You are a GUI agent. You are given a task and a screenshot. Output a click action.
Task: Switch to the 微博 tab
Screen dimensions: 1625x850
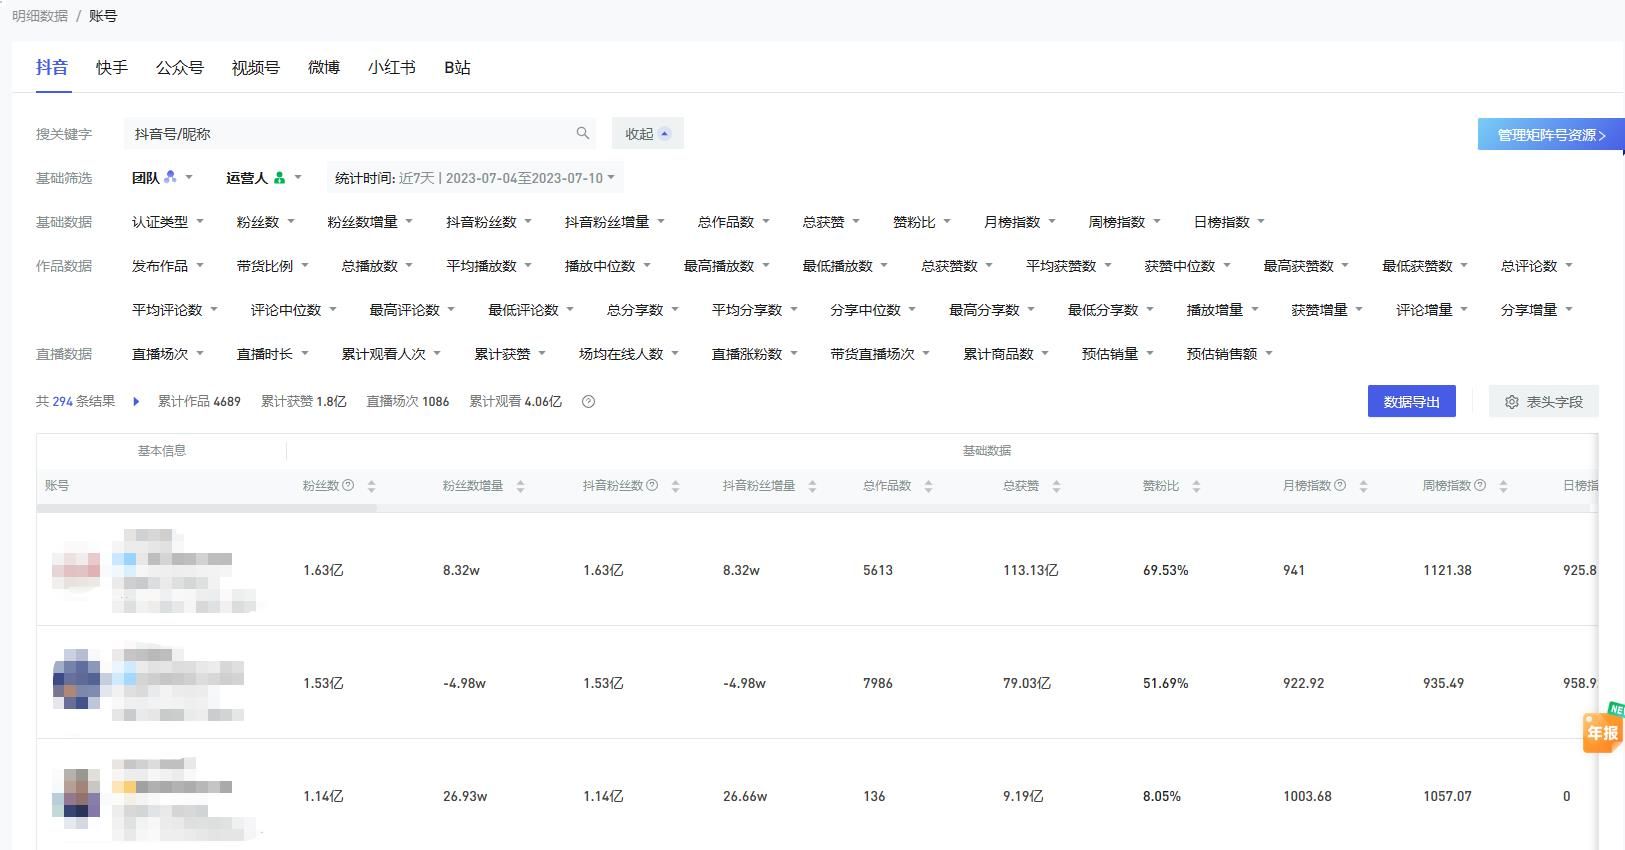(324, 67)
